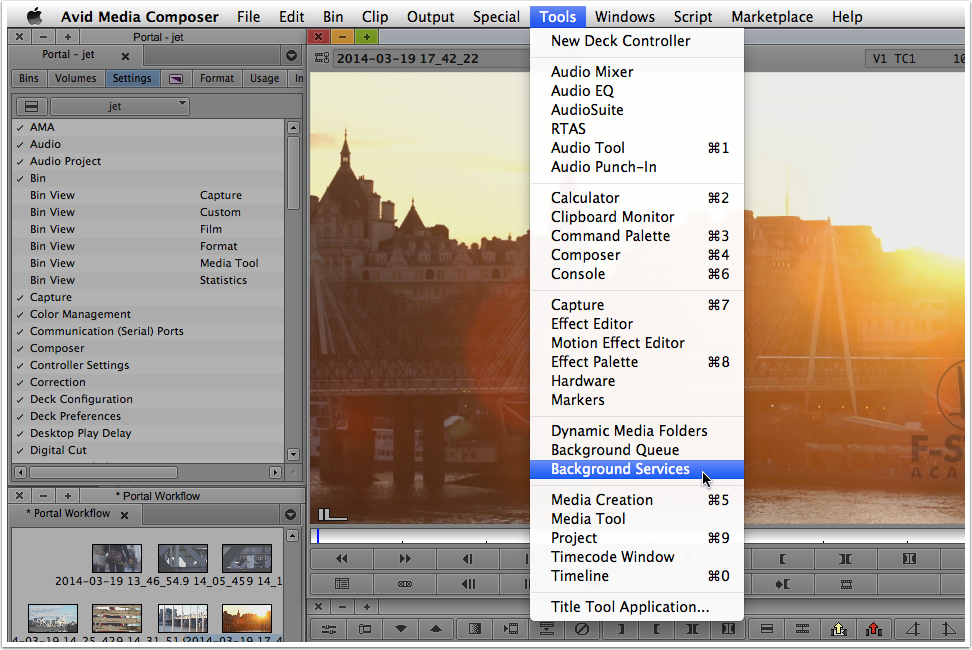This screenshot has width=972, height=650.
Task: Click the Go to In button
Action: tap(782, 584)
